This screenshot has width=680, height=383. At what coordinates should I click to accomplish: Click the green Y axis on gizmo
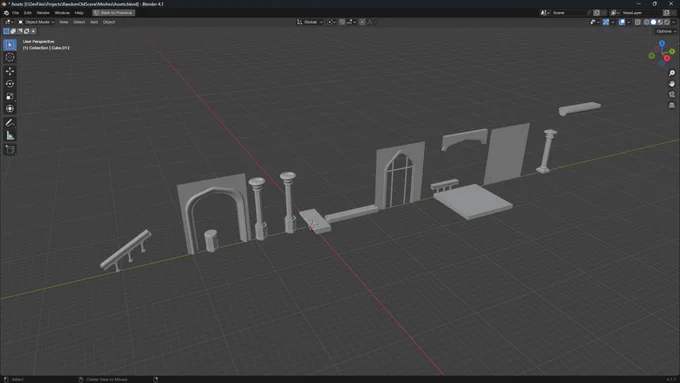coord(672,51)
